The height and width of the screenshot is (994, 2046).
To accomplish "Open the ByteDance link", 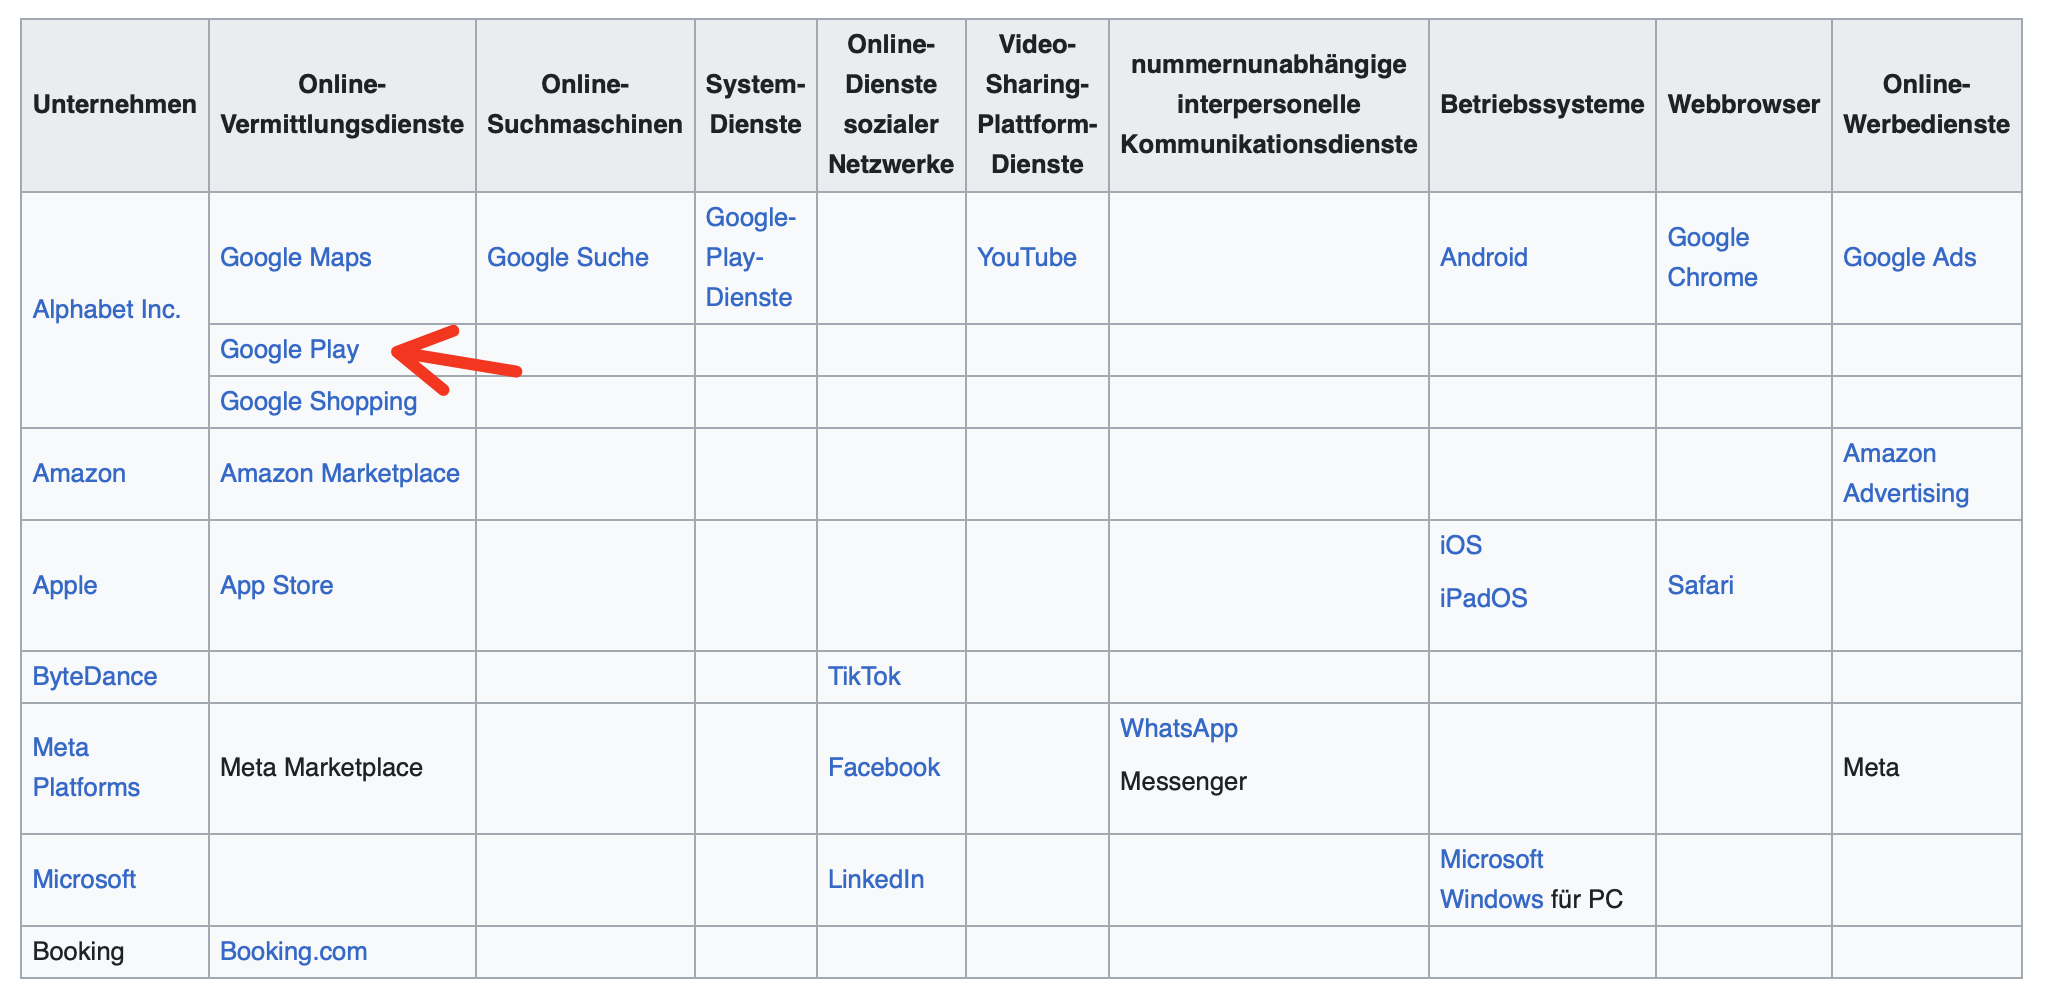I will (95, 677).
